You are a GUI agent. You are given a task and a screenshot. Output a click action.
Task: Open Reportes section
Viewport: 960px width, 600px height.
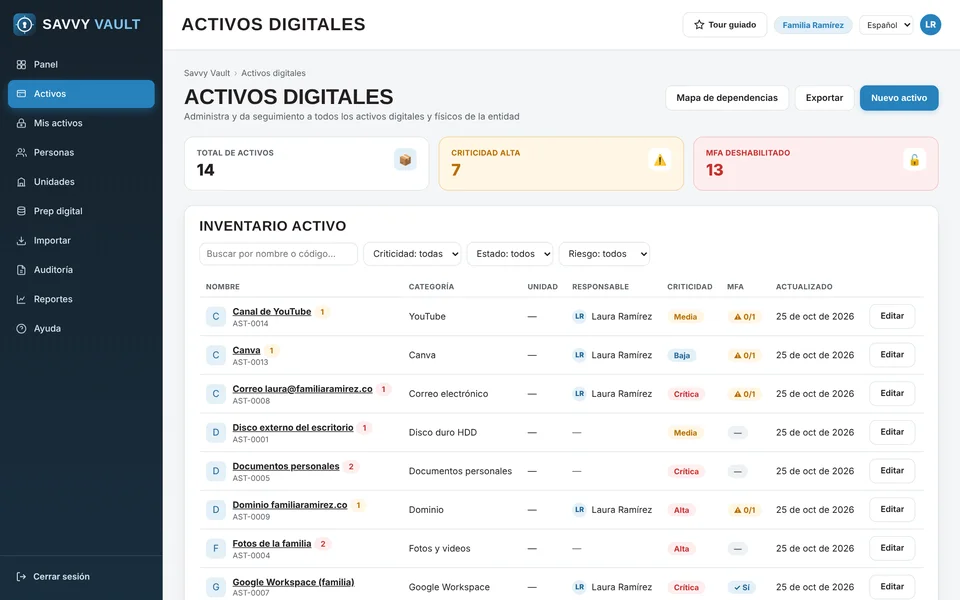coord(81,299)
